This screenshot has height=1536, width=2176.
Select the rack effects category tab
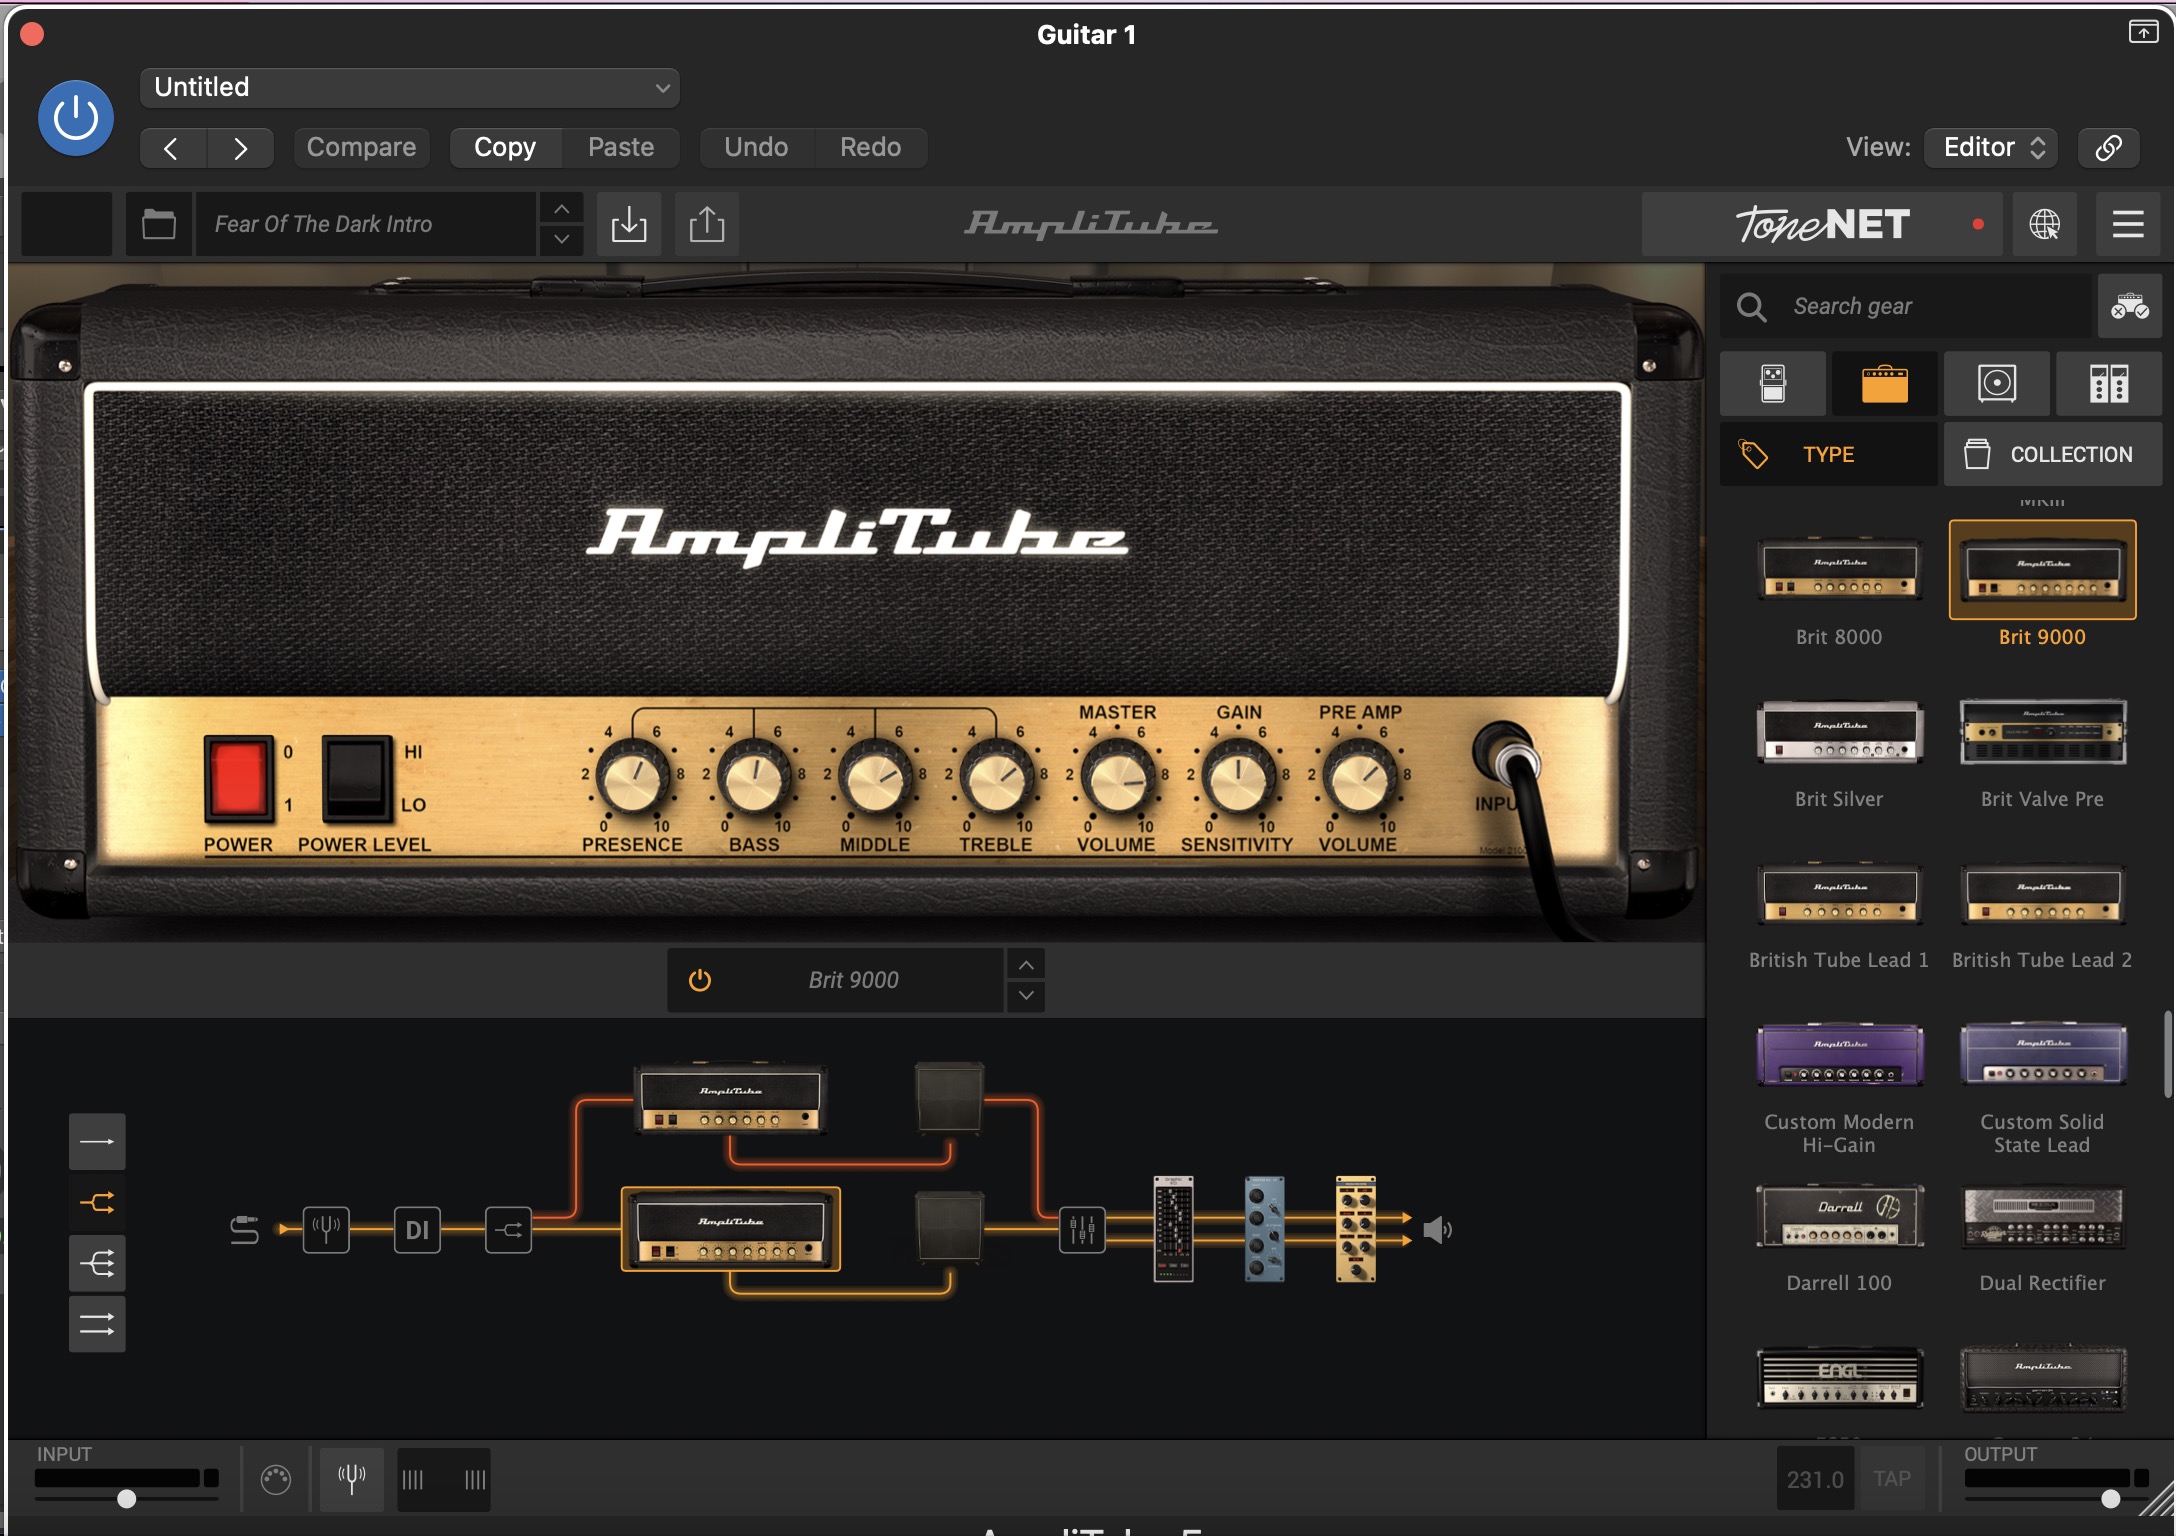(2109, 384)
